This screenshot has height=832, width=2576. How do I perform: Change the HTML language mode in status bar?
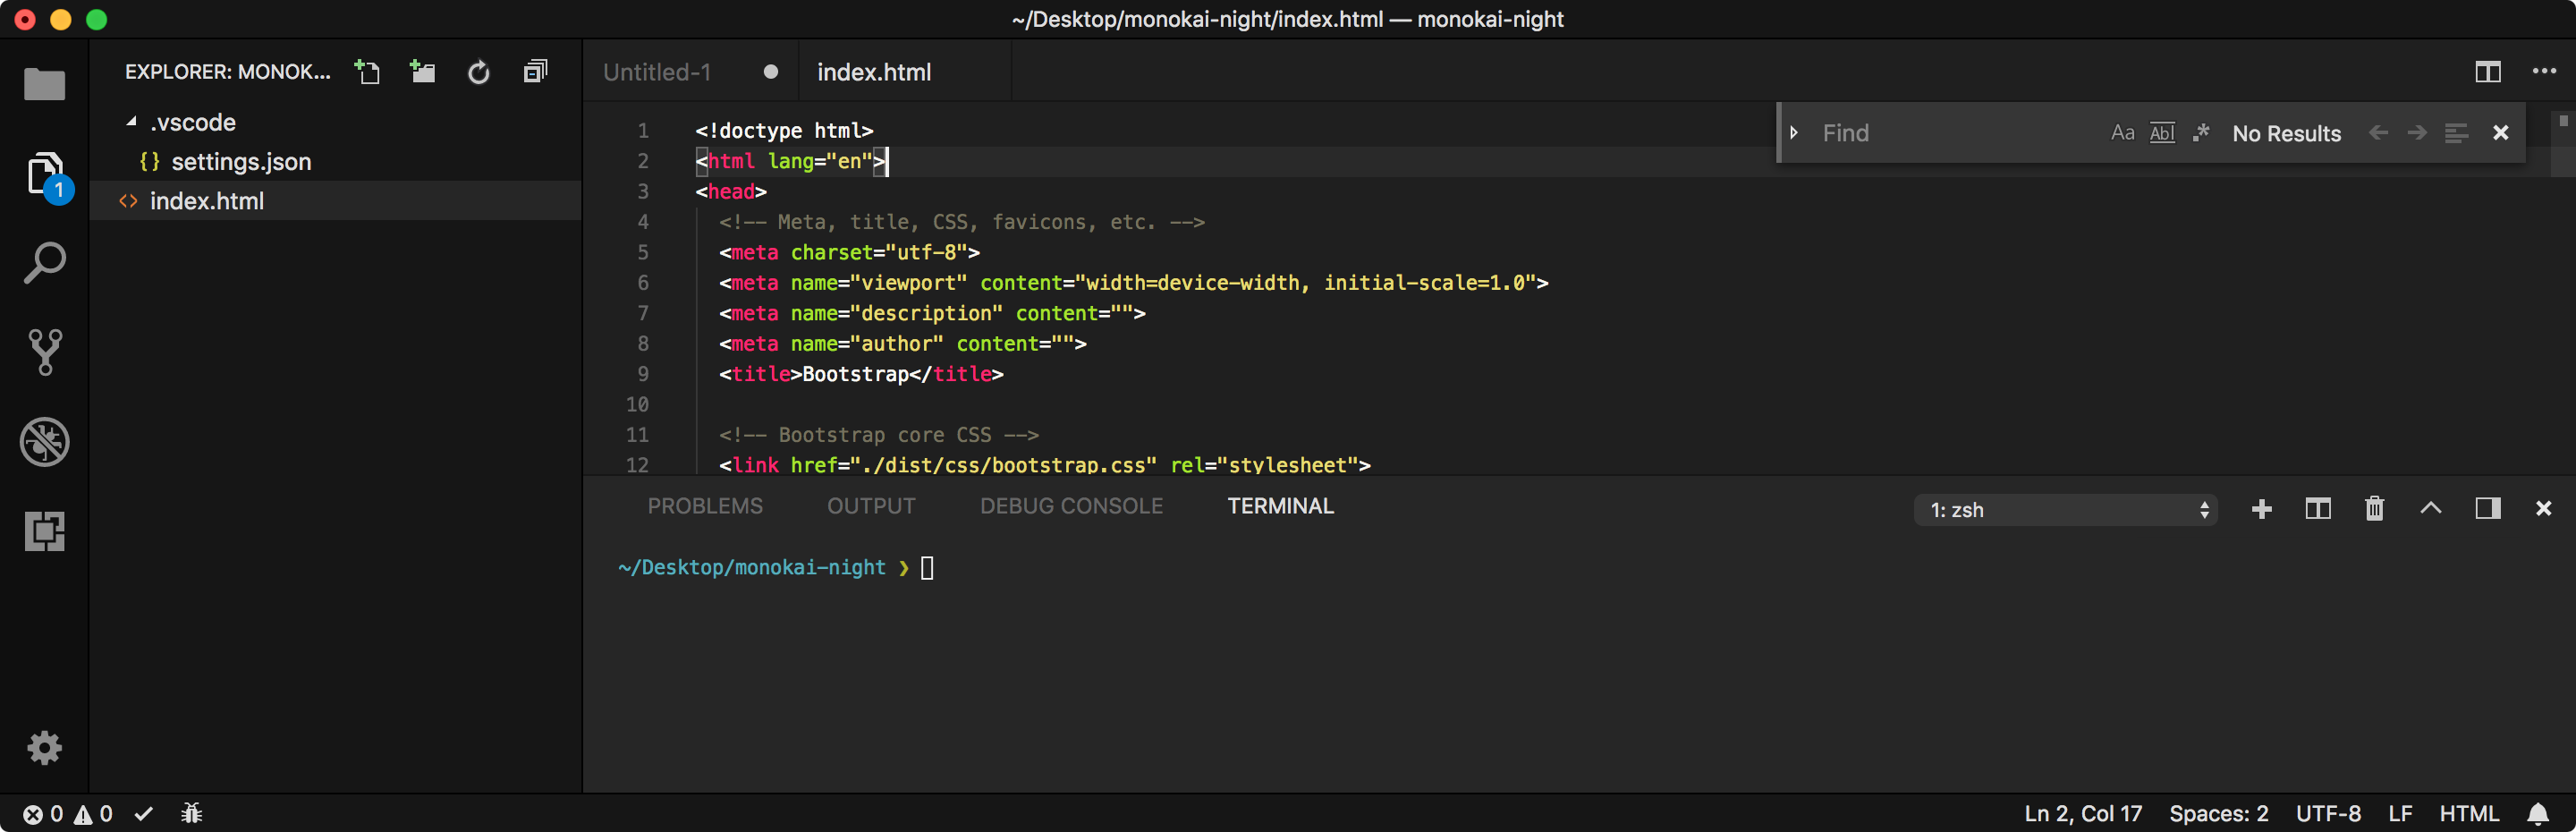(x=2468, y=814)
